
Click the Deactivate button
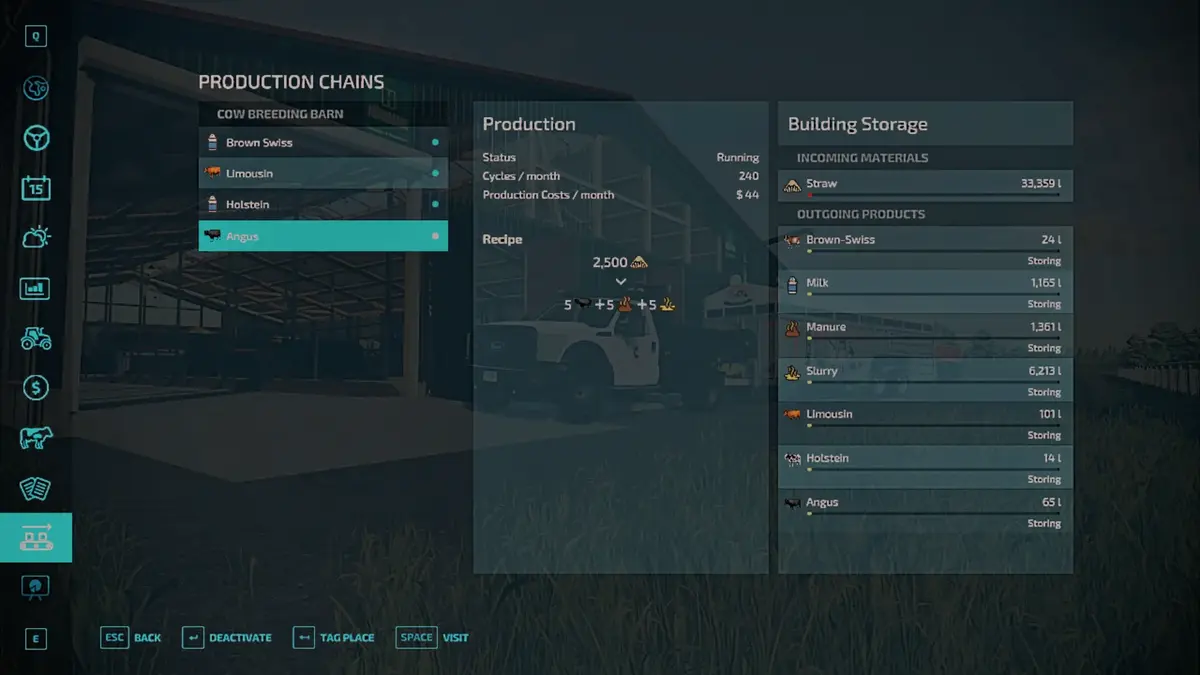227,637
